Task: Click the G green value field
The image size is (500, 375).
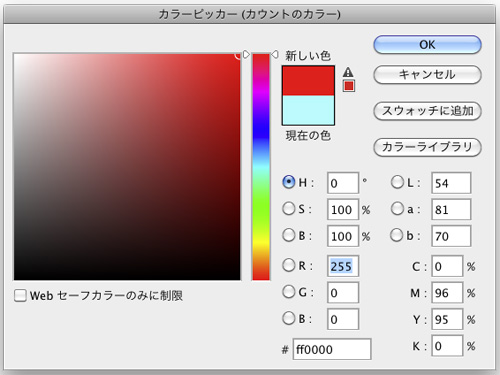Action: (343, 292)
